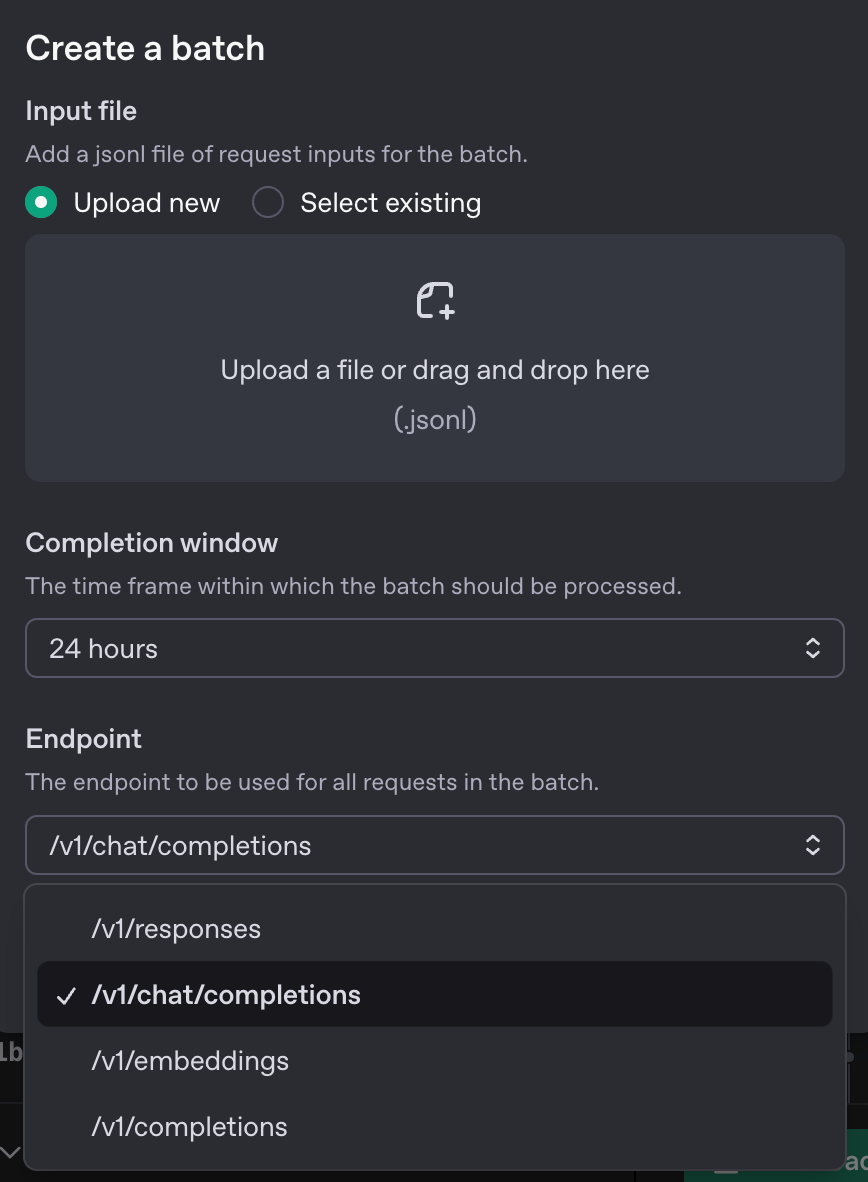Open the Endpoint dropdown
Image resolution: width=868 pixels, height=1182 pixels.
click(435, 845)
